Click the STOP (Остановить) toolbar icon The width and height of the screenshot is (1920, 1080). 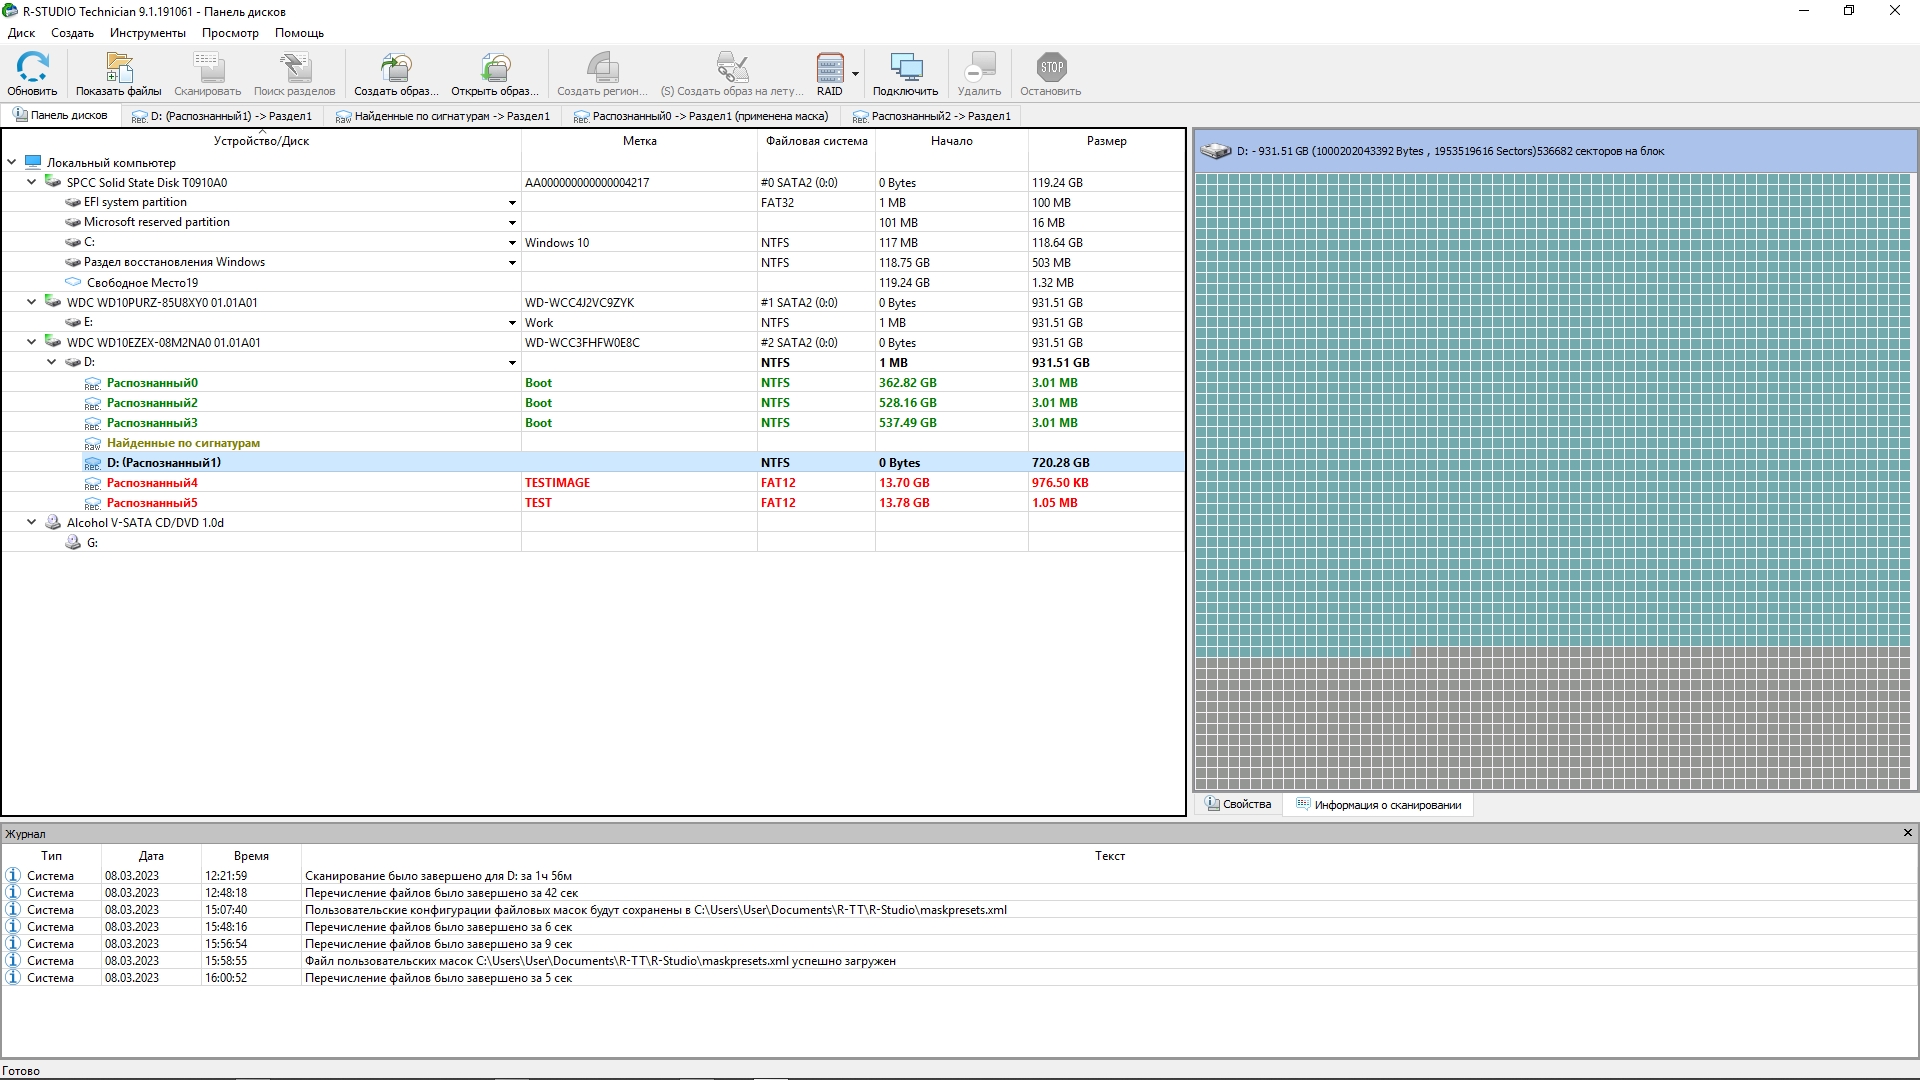(x=1050, y=68)
